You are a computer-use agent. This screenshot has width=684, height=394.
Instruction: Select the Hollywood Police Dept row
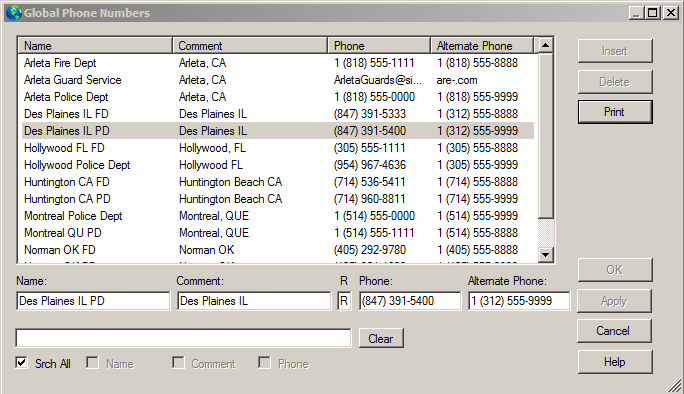(277, 165)
